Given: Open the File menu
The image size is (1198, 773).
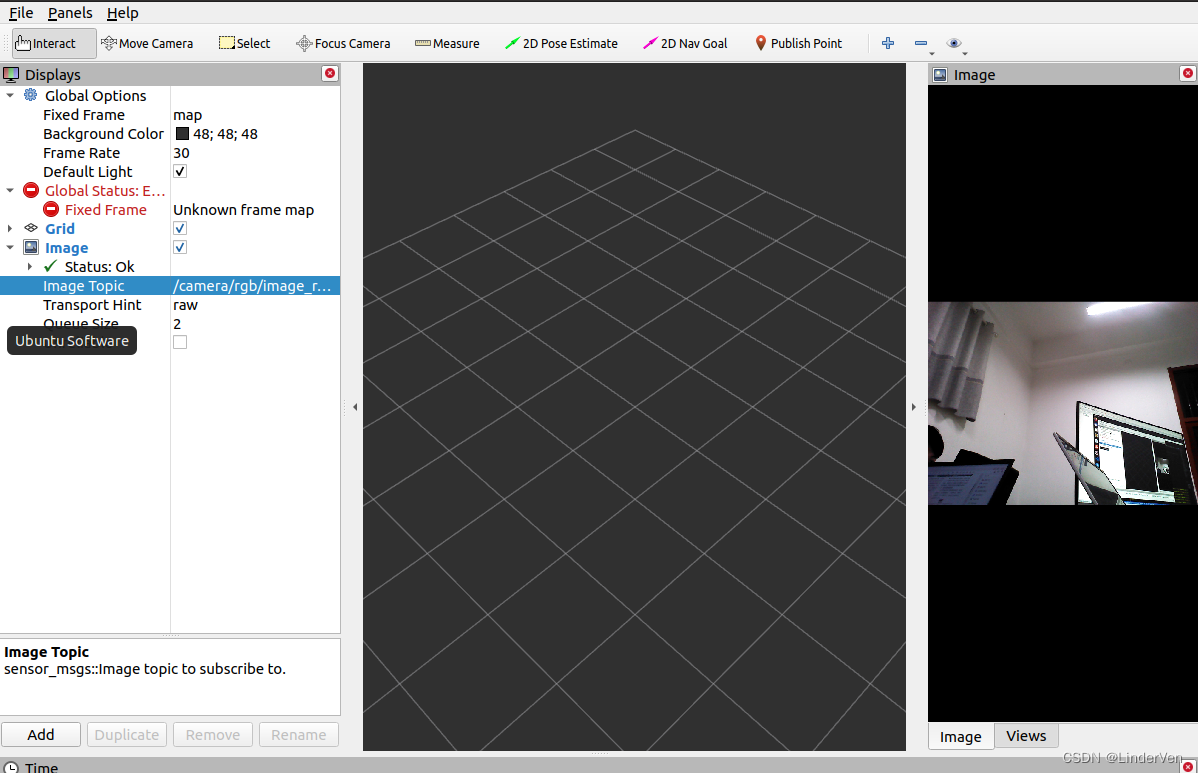Looking at the screenshot, I should [x=21, y=13].
